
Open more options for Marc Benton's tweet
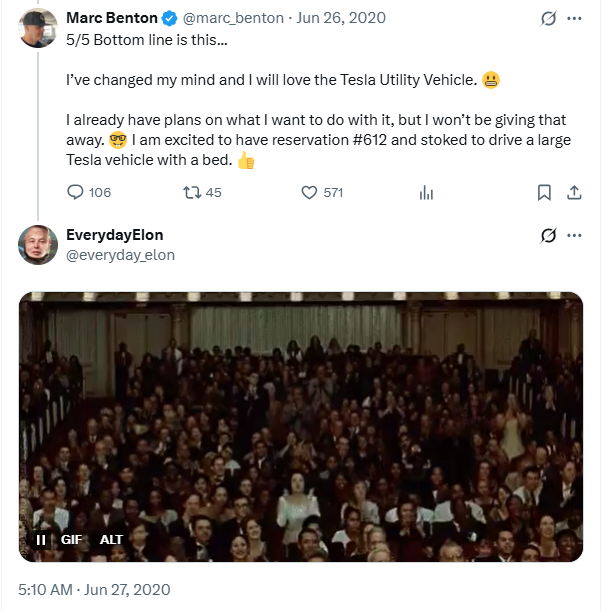click(x=574, y=18)
